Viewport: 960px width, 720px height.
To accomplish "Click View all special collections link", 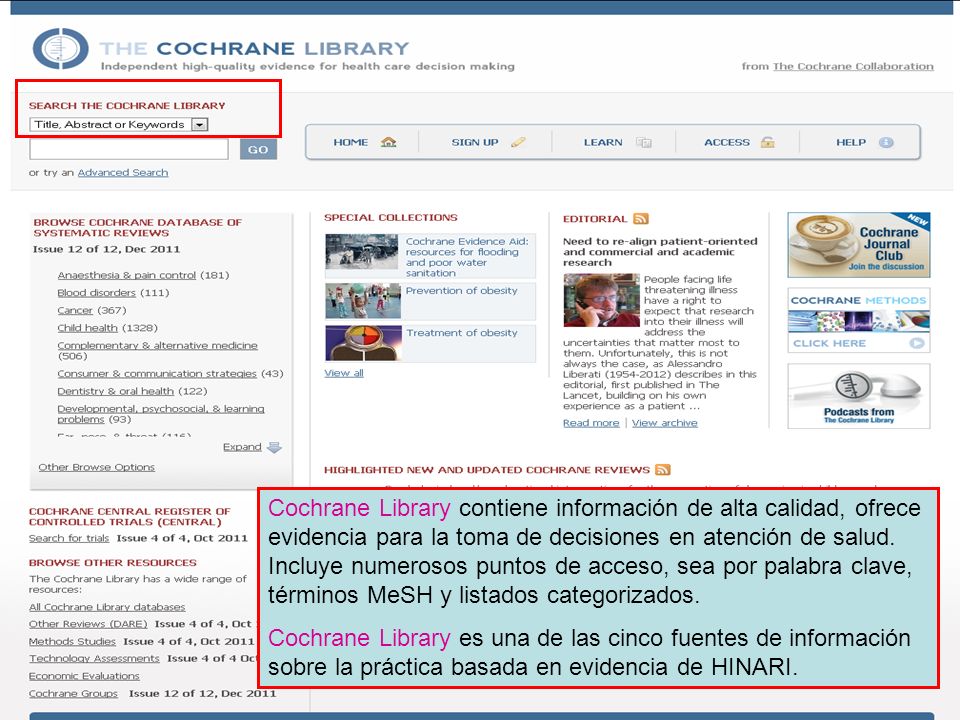I will tap(344, 373).
